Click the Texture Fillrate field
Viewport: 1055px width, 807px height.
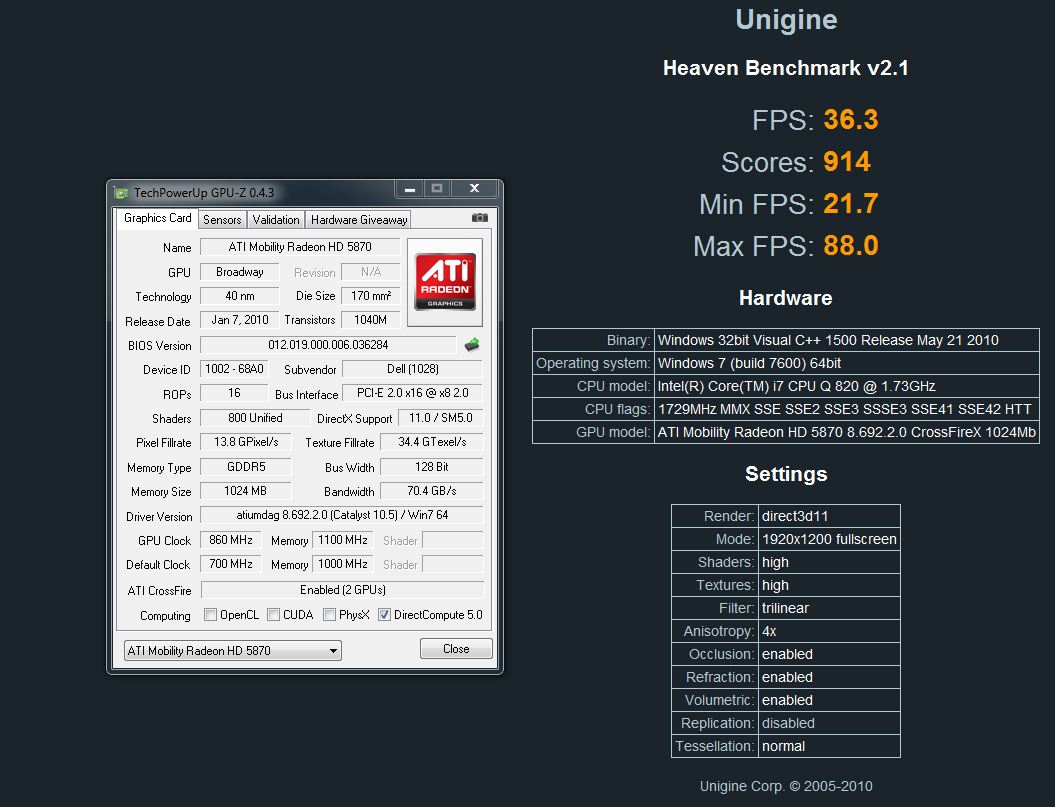click(x=432, y=442)
